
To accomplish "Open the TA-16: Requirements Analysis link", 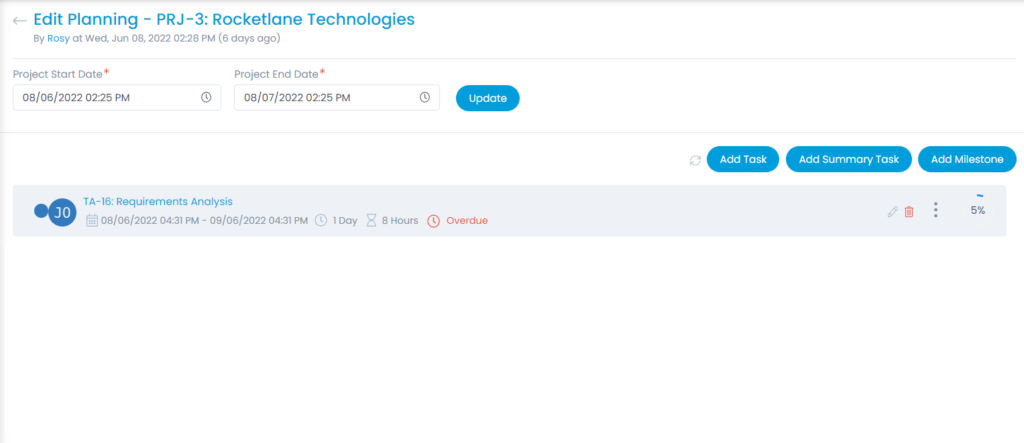I will pyautogui.click(x=157, y=201).
